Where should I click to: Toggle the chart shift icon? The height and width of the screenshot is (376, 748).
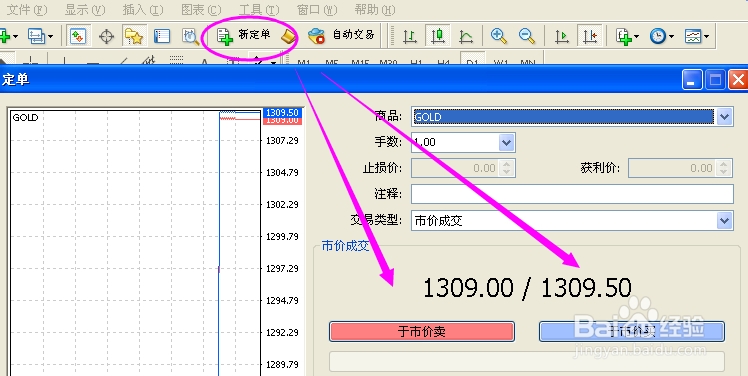coord(590,36)
